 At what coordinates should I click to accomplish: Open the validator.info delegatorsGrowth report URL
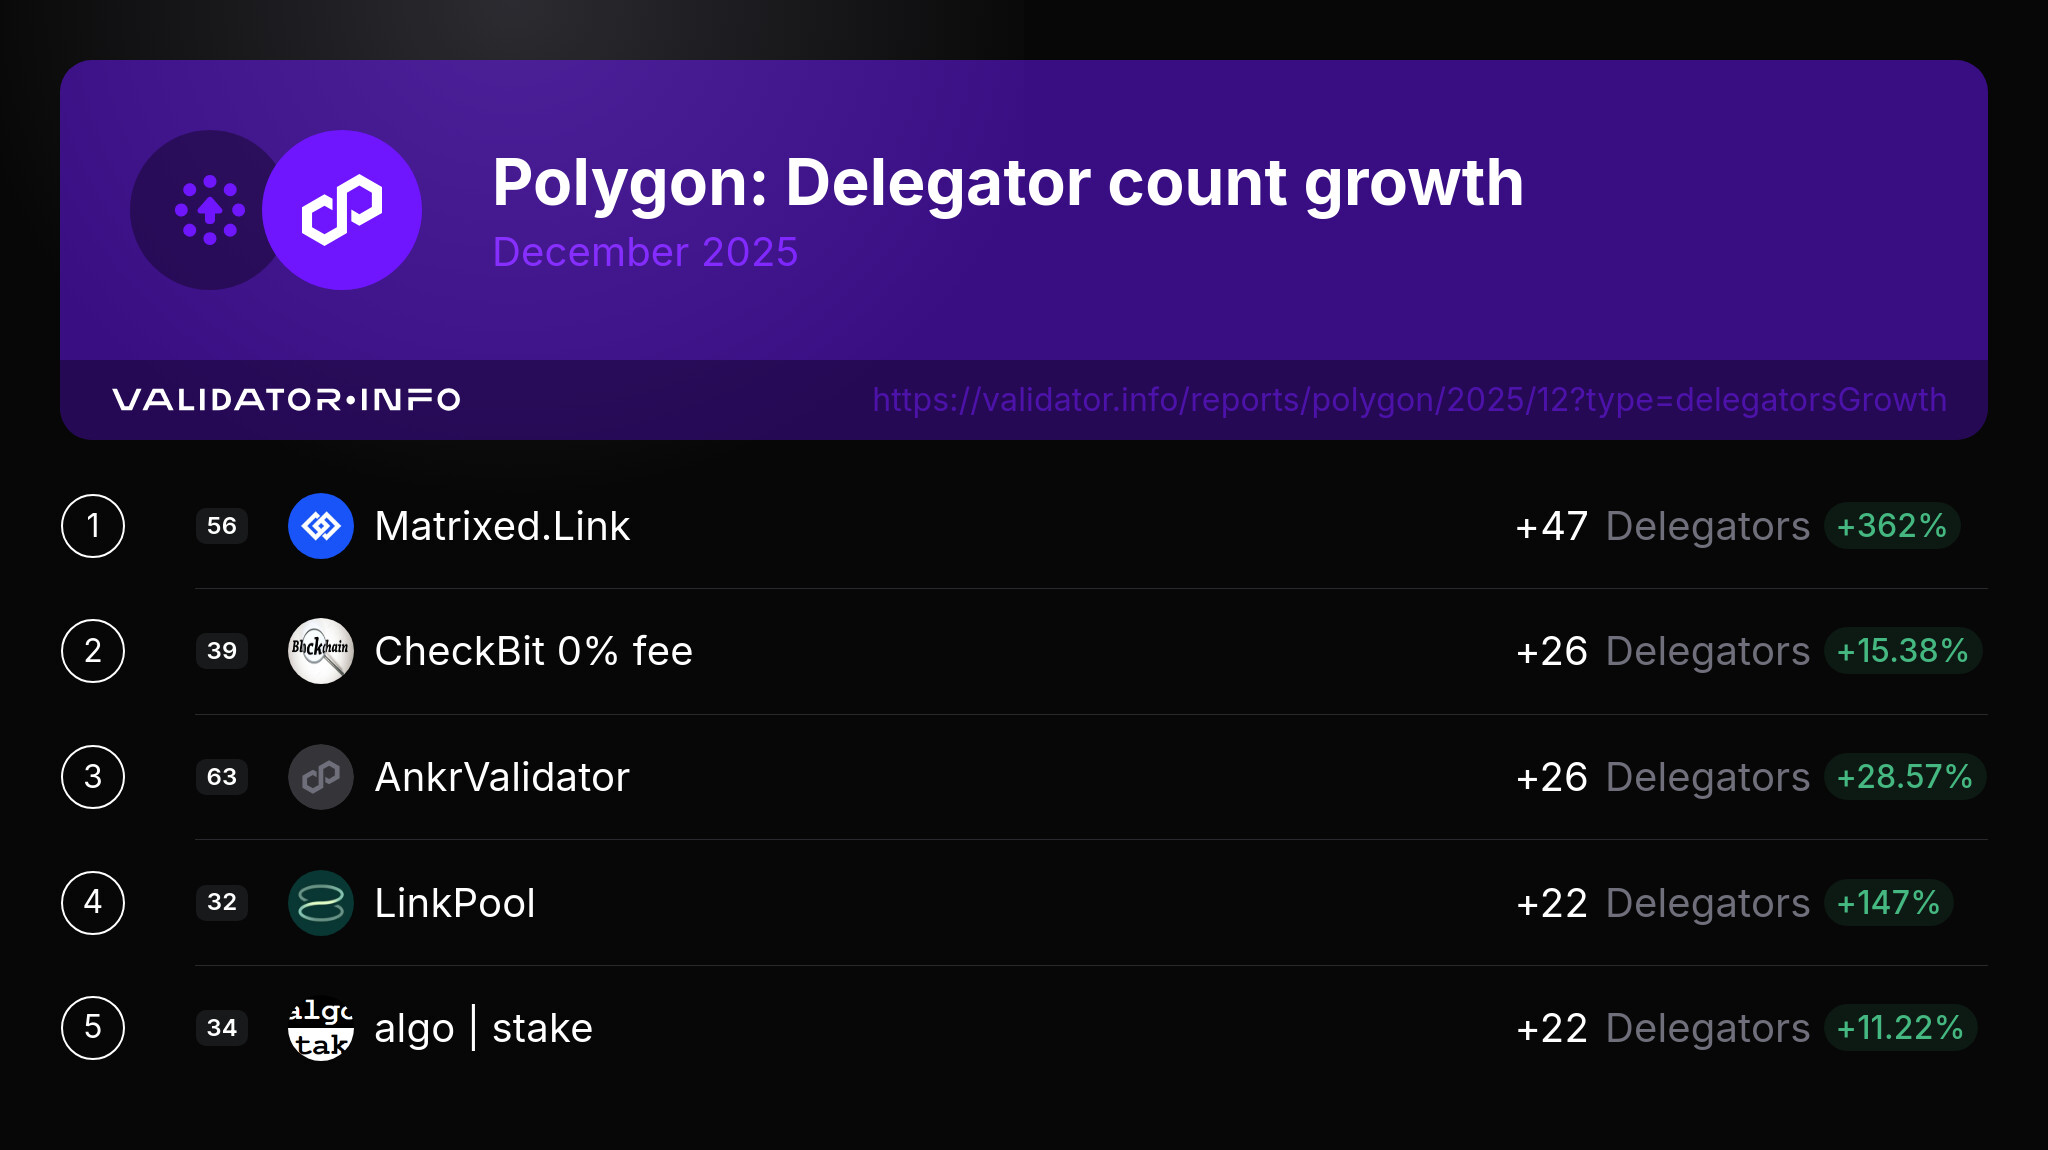click(1409, 400)
